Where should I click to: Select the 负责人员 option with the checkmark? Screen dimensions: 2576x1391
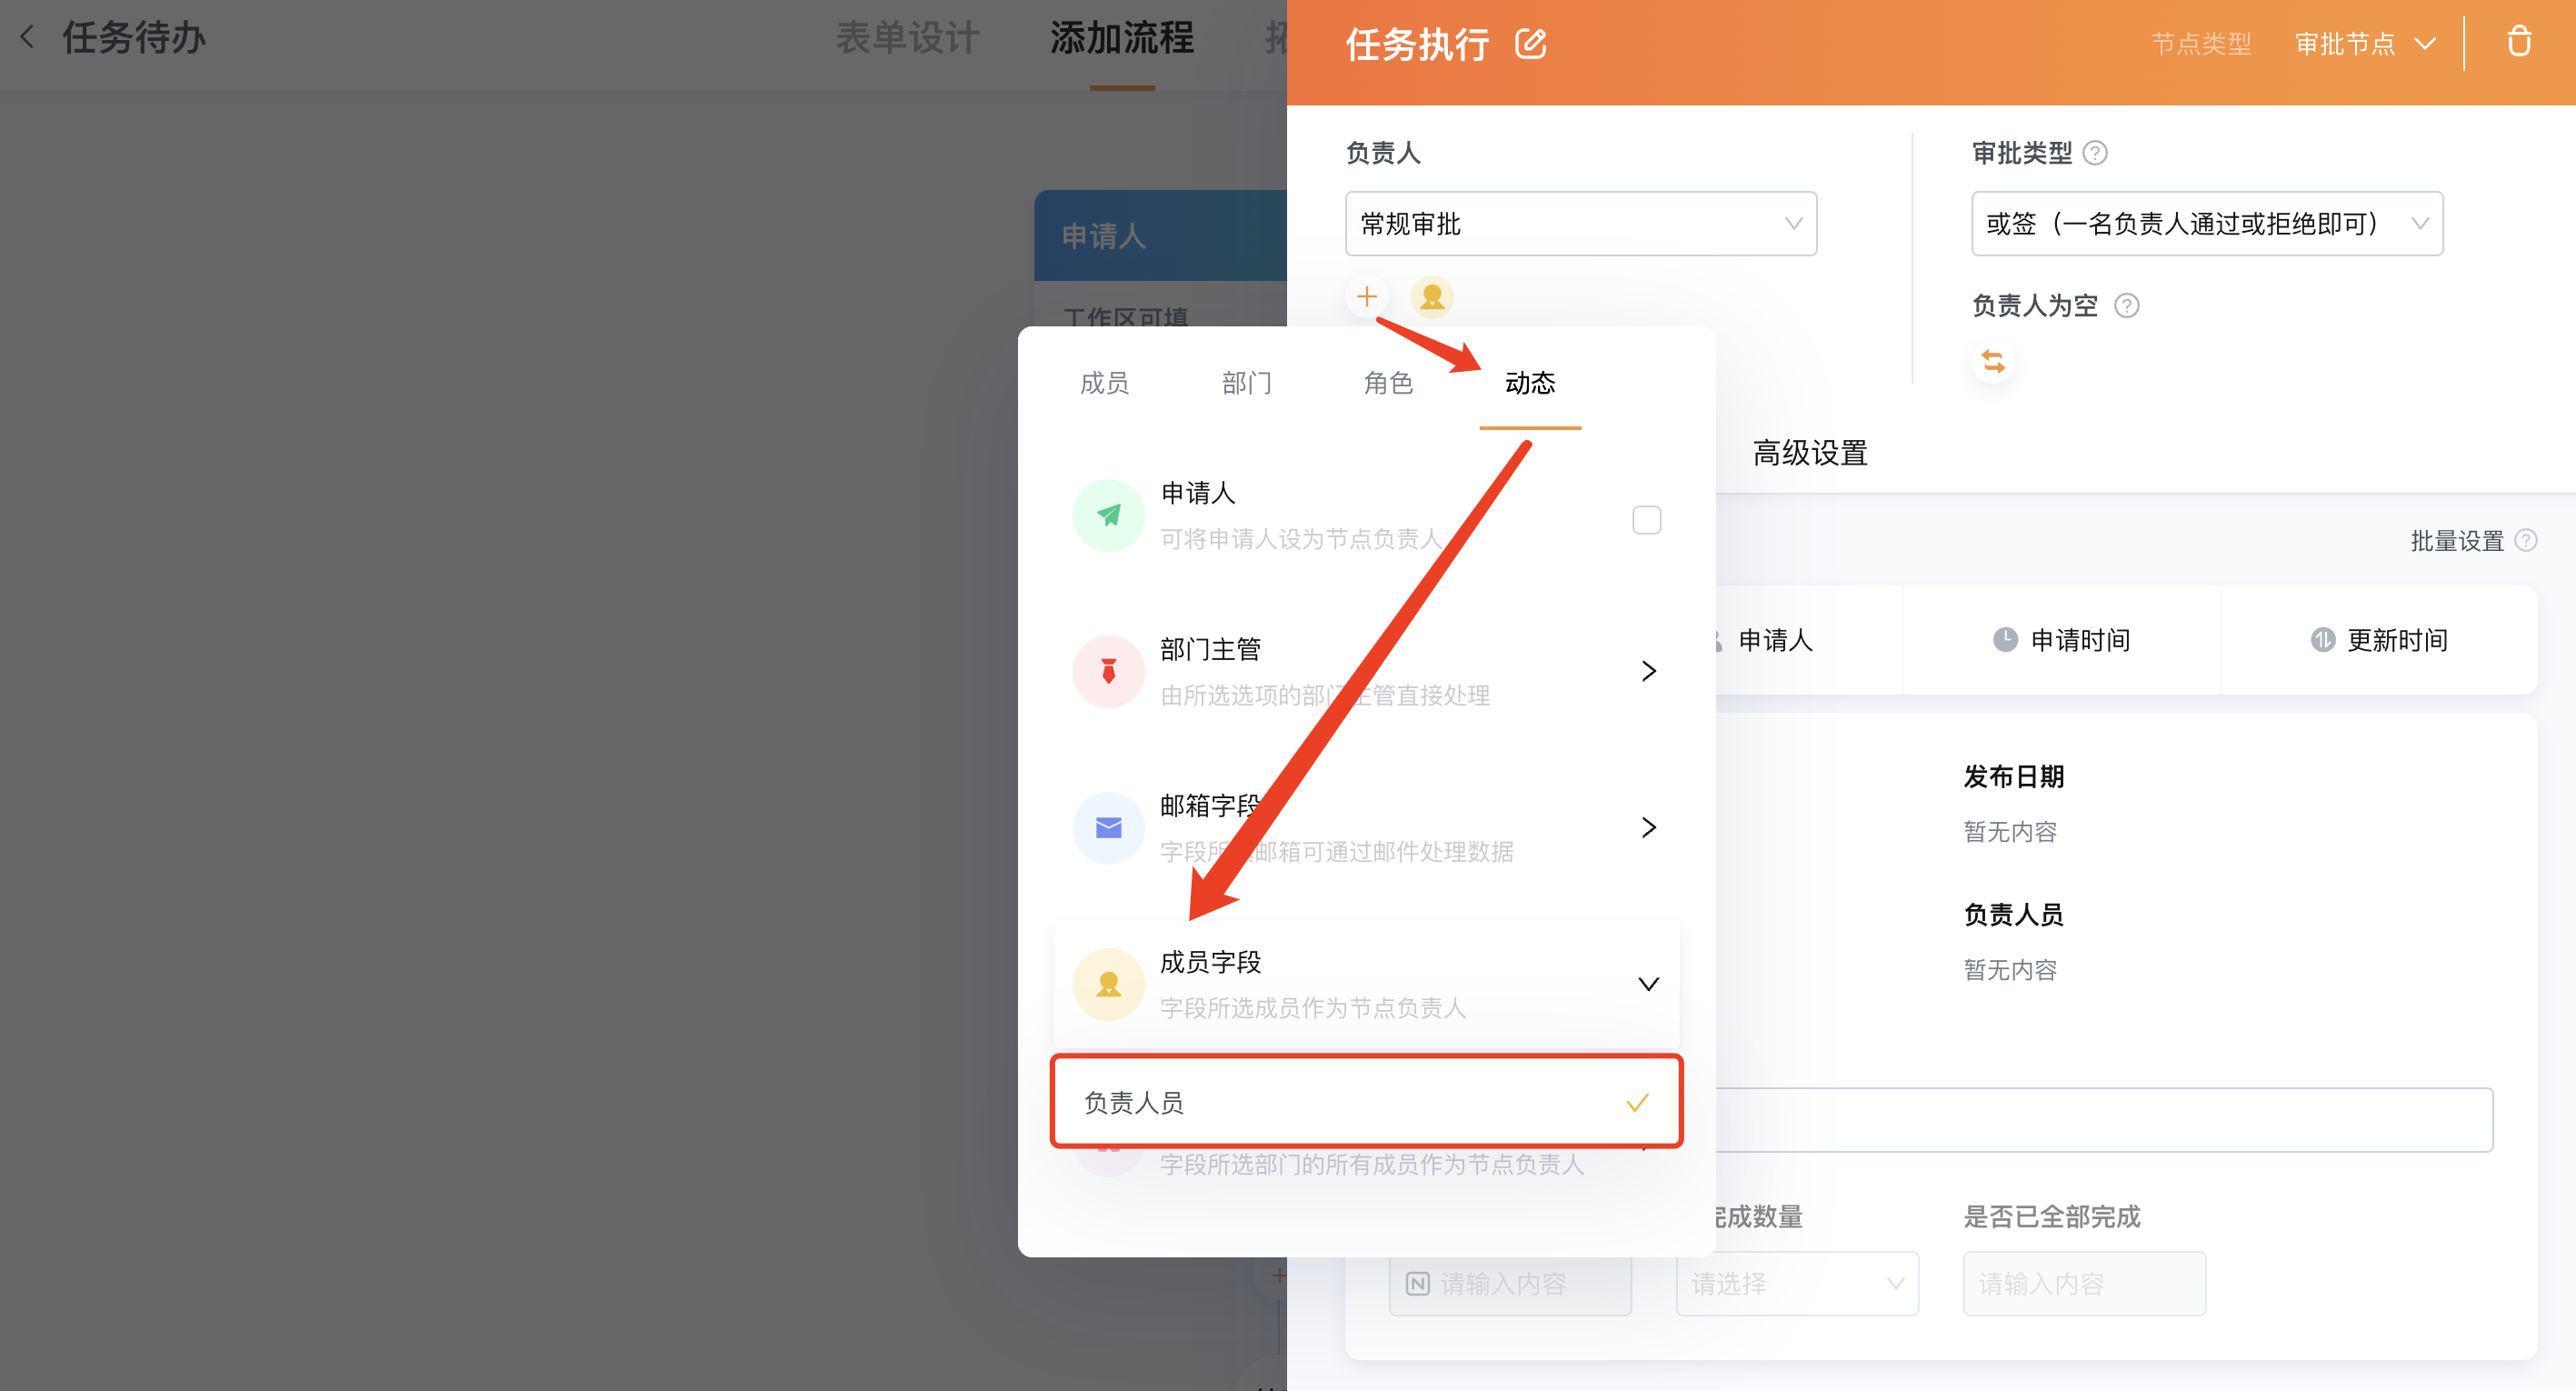(1366, 1102)
